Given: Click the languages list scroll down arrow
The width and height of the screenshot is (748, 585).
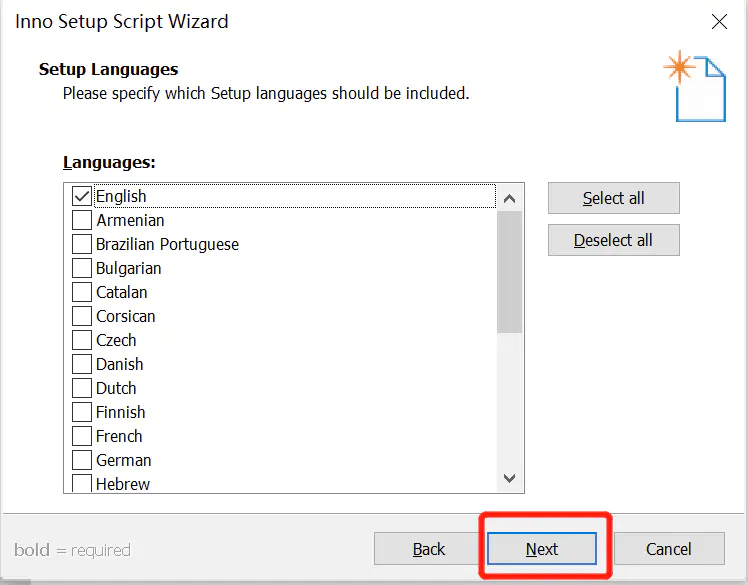Looking at the screenshot, I should pyautogui.click(x=509, y=478).
